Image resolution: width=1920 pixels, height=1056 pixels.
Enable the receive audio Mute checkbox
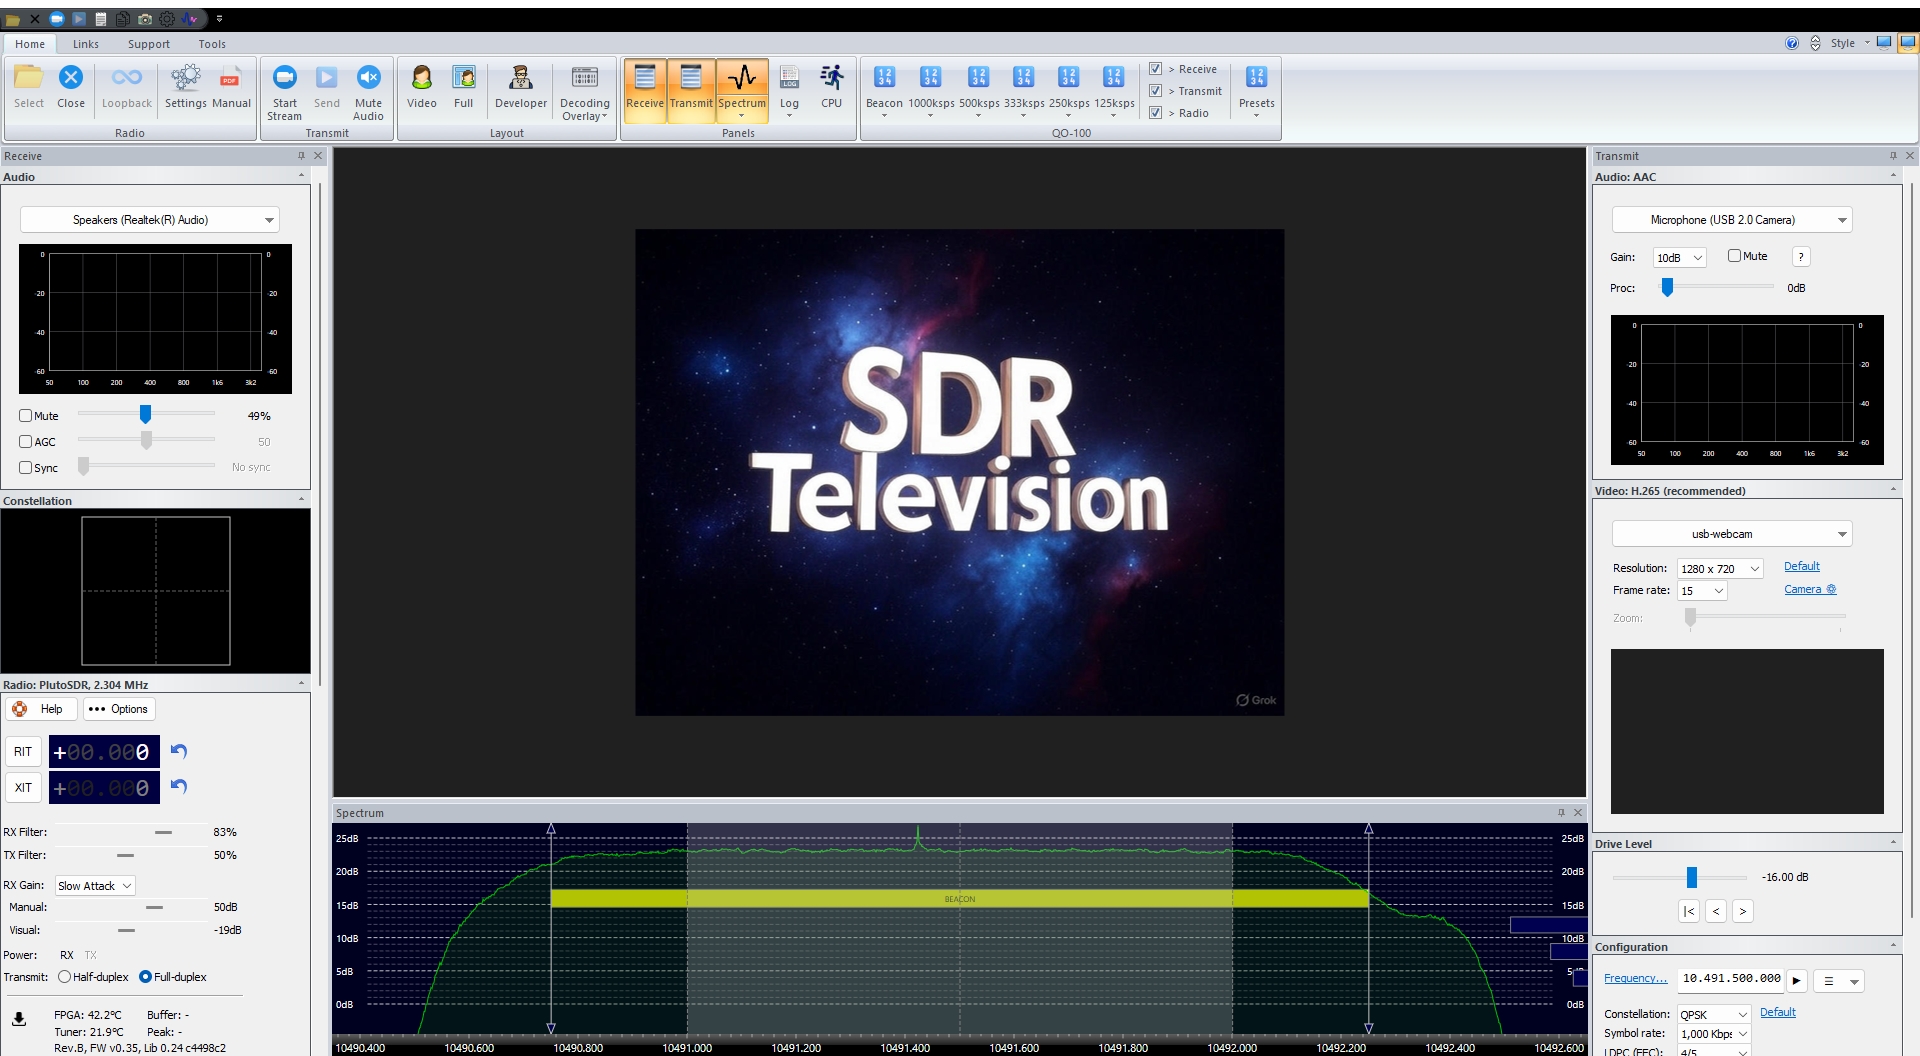(x=25, y=416)
